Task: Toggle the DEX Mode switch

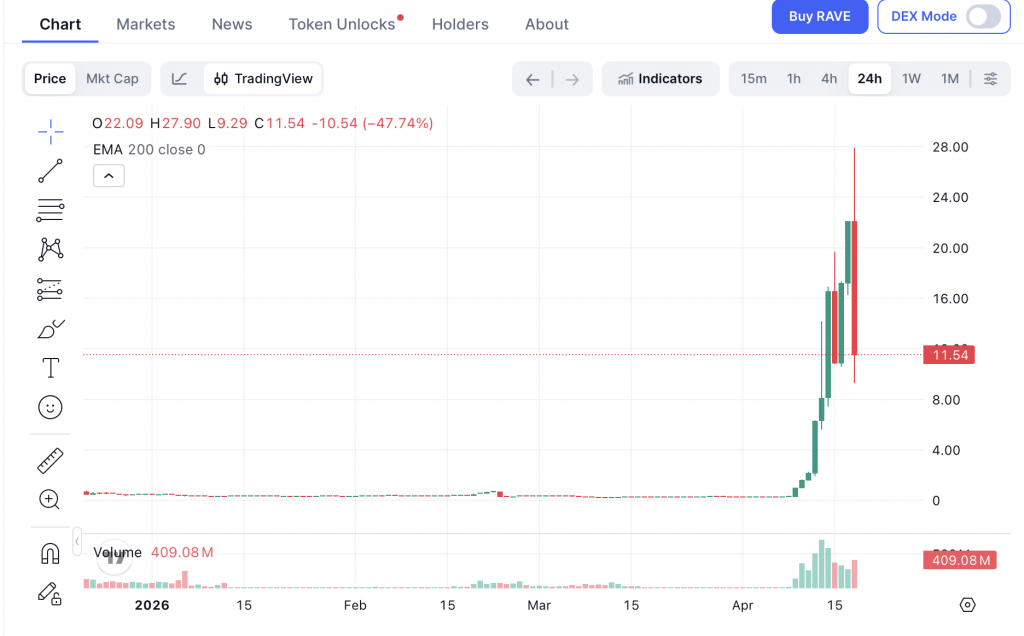Action: (982, 17)
